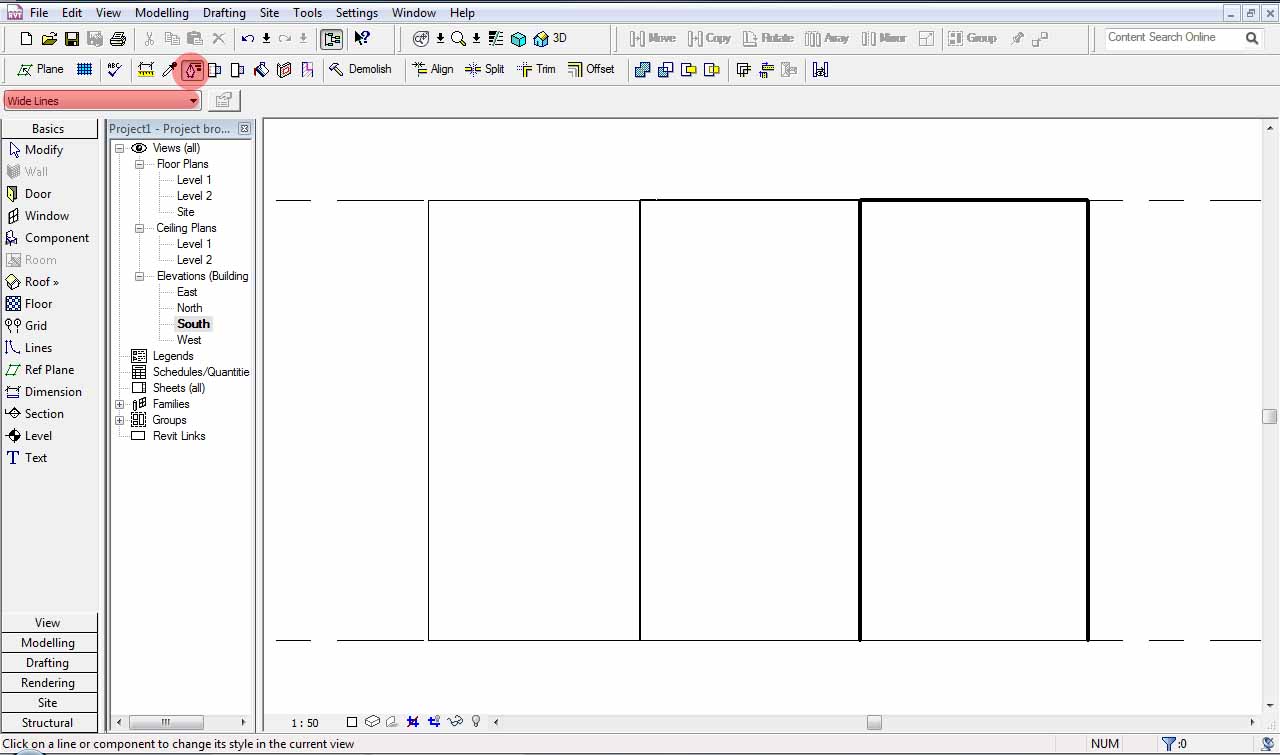Toggle the Project Browser button
Screen dimensions: 1280x755
331,39
